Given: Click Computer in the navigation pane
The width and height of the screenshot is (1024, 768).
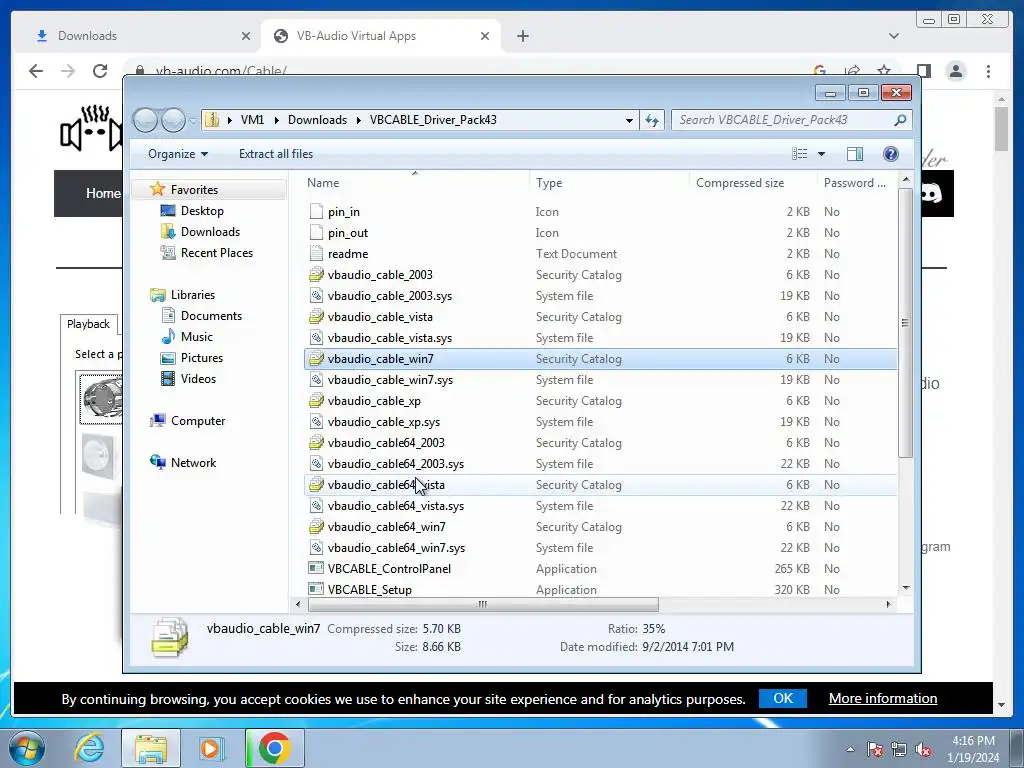Looking at the screenshot, I should pos(197,421).
